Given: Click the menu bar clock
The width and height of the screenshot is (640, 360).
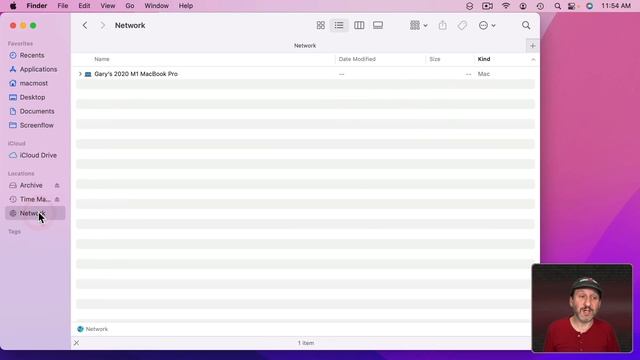Looking at the screenshot, I should pos(616,6).
